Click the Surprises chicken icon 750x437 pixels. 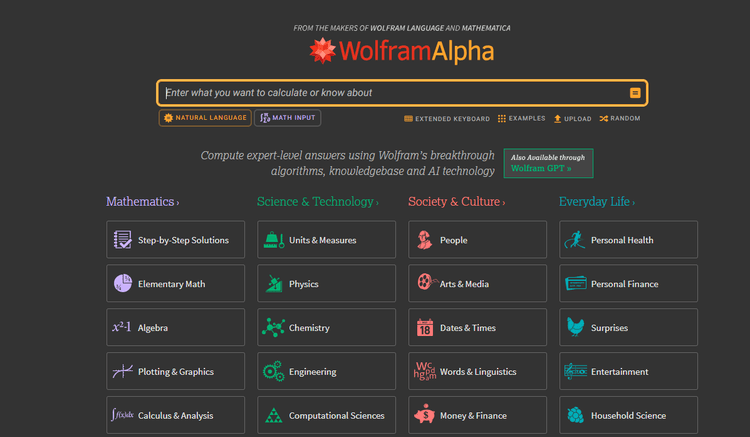(x=575, y=327)
